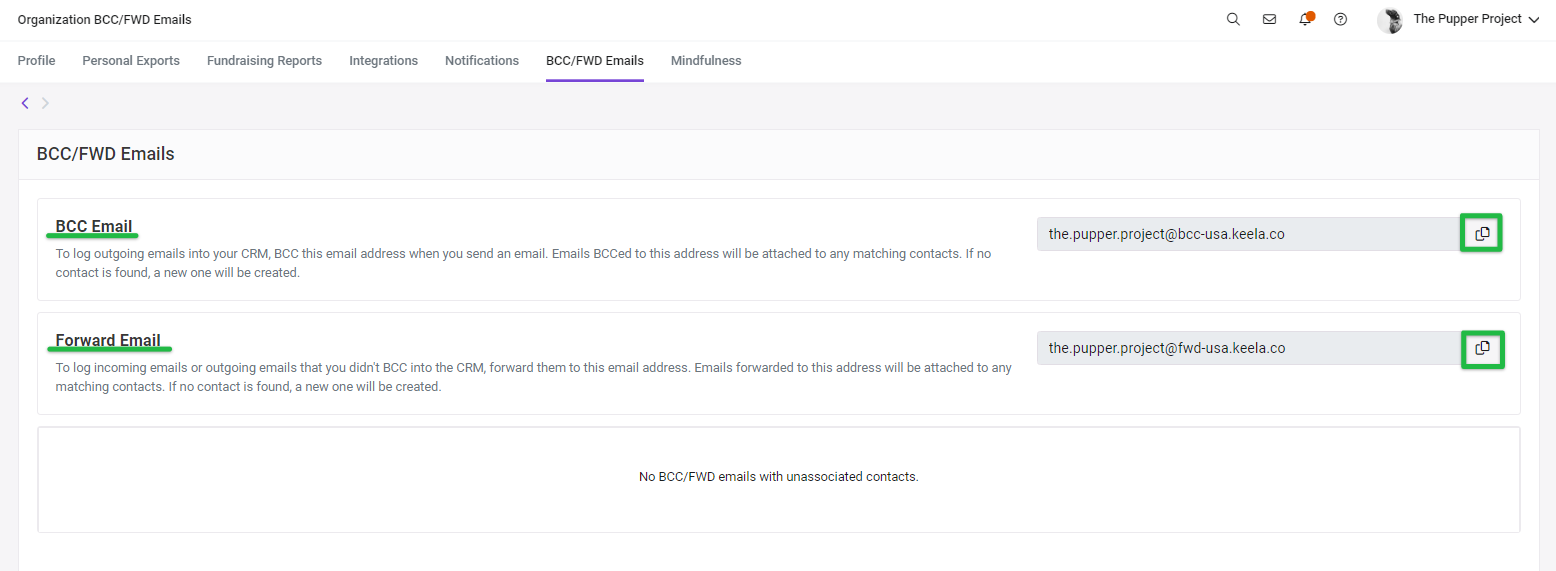
Task: Open the search magnifier icon
Action: (x=1233, y=19)
